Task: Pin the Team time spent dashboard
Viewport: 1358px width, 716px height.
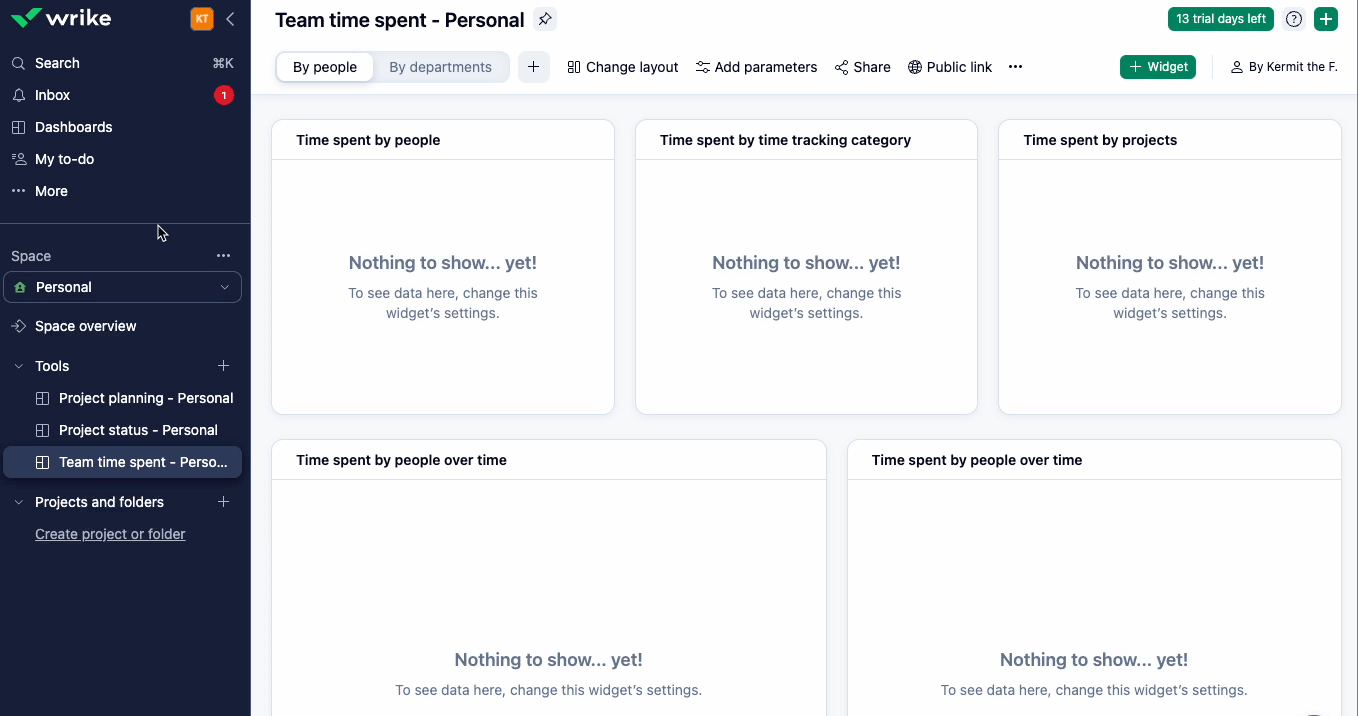Action: click(x=544, y=19)
